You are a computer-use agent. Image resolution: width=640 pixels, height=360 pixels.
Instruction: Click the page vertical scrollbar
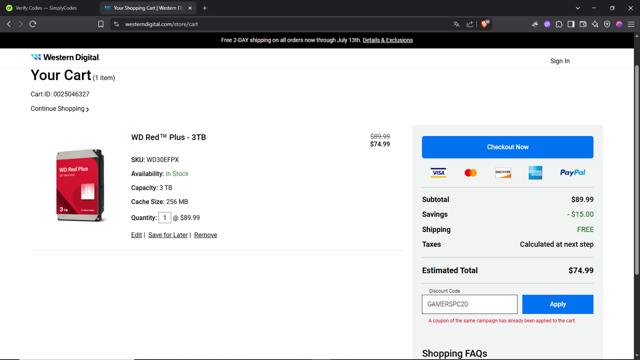637,169
